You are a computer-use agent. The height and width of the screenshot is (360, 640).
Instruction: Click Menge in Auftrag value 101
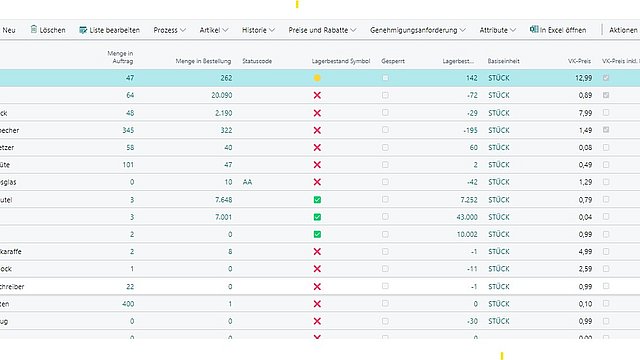point(128,165)
